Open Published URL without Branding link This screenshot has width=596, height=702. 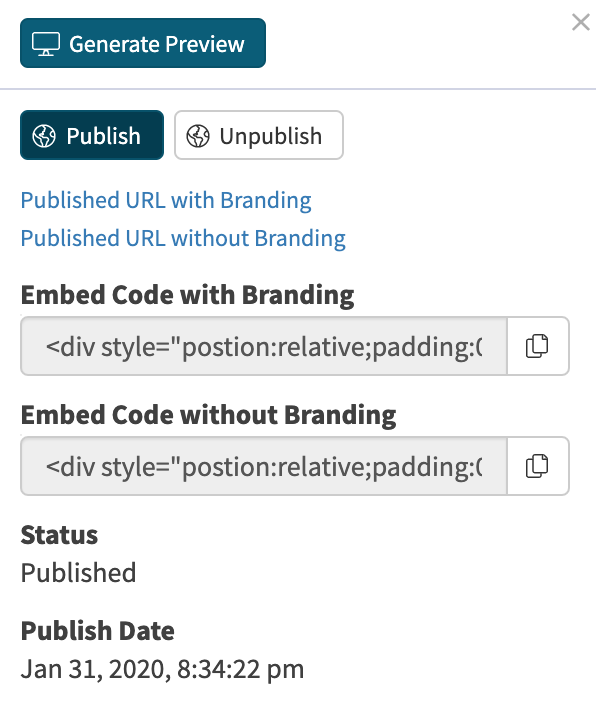coord(183,238)
